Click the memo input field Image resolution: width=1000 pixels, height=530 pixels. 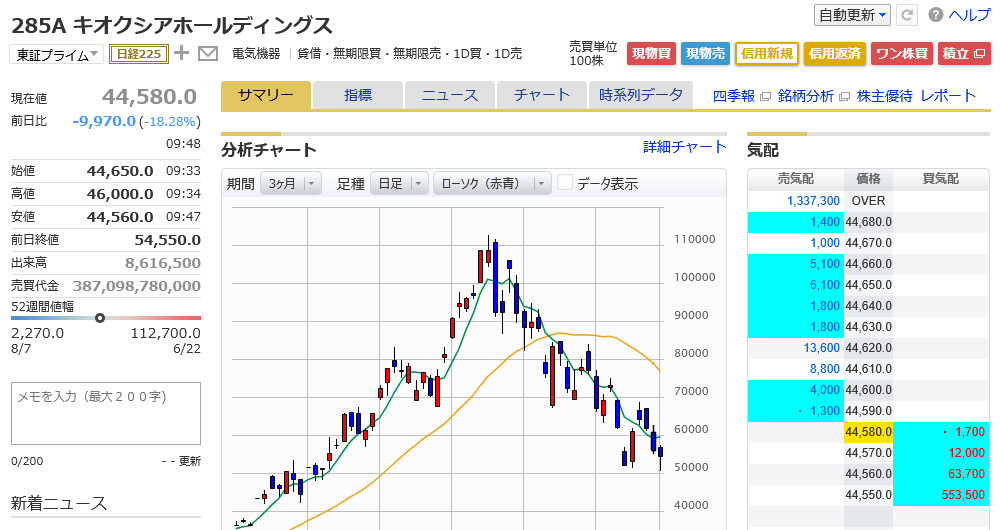[x=106, y=413]
